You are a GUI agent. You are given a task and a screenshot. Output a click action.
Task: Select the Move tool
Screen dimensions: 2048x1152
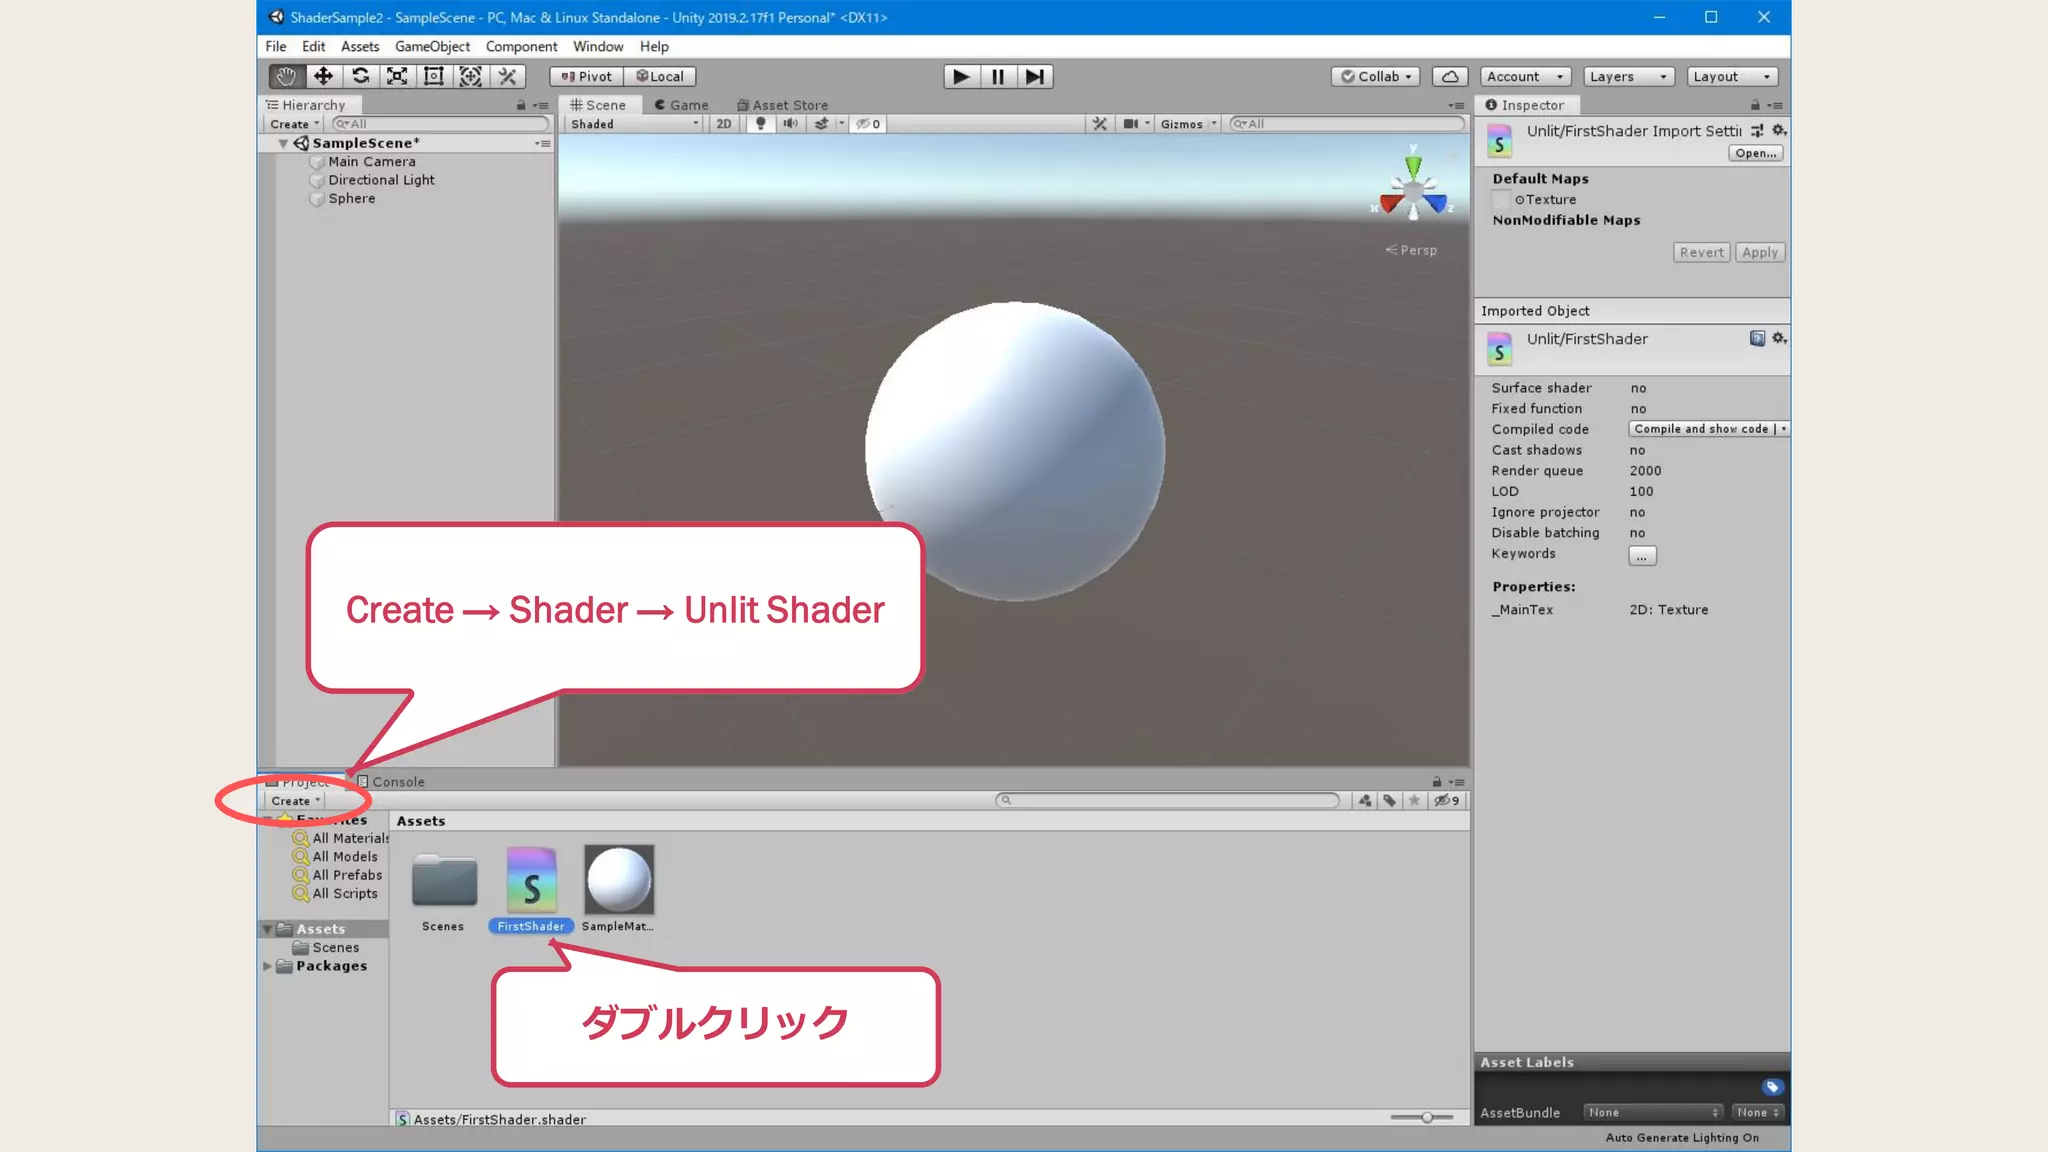323,76
